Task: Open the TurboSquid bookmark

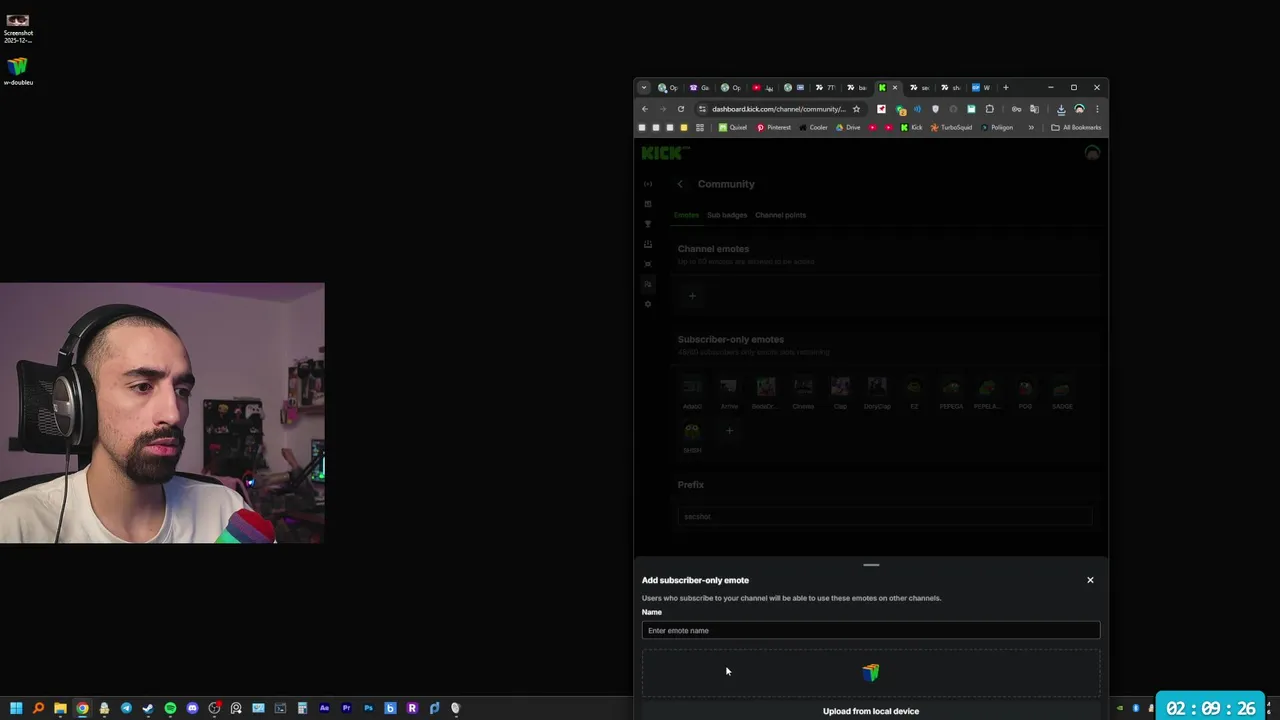Action: click(x=951, y=127)
